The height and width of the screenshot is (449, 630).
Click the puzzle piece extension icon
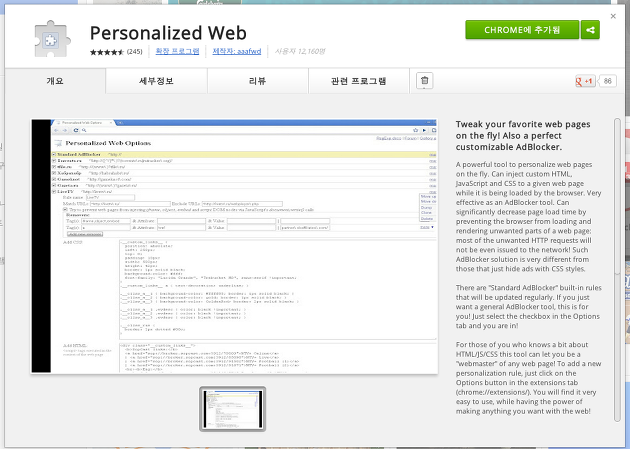tap(52, 39)
